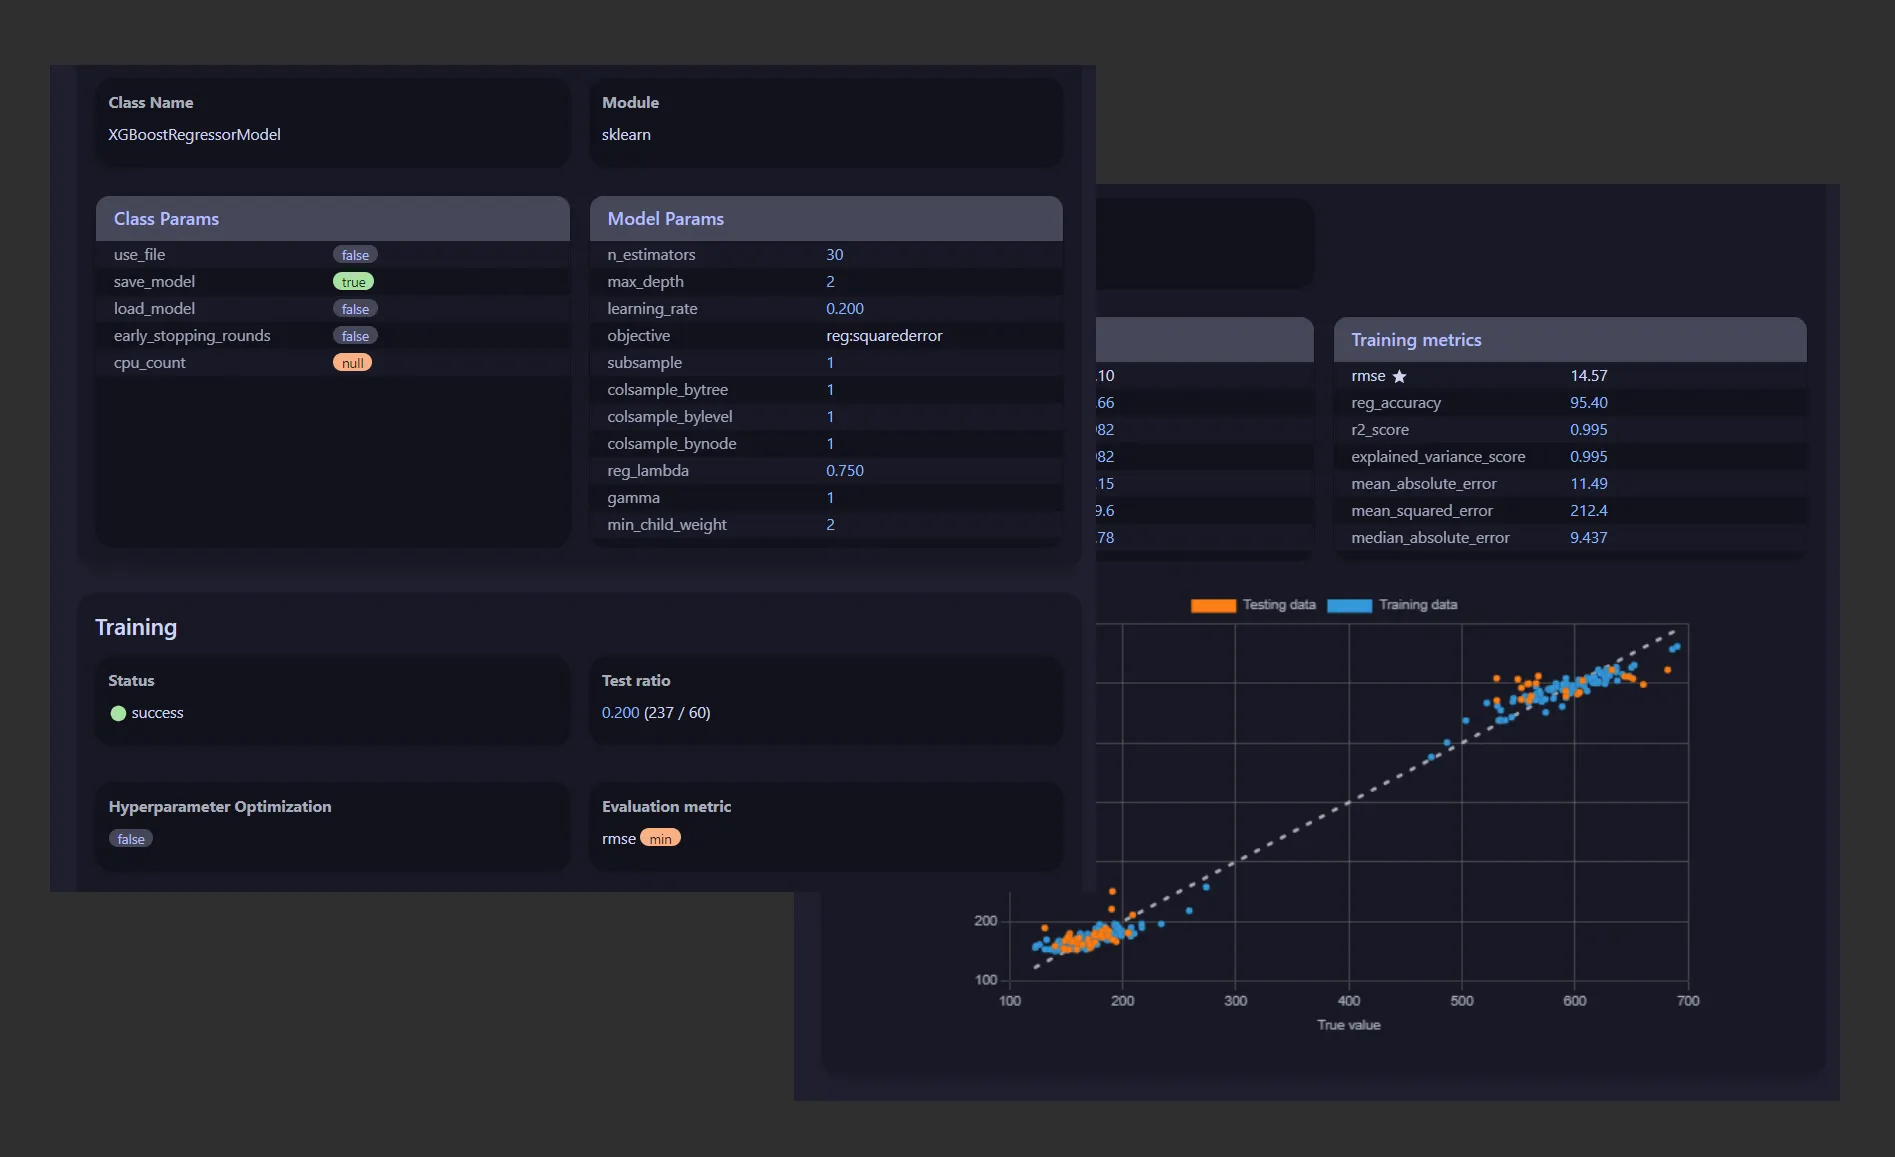Click the colsample_bytree row label
This screenshot has height=1157, width=1895.
pyautogui.click(x=667, y=390)
